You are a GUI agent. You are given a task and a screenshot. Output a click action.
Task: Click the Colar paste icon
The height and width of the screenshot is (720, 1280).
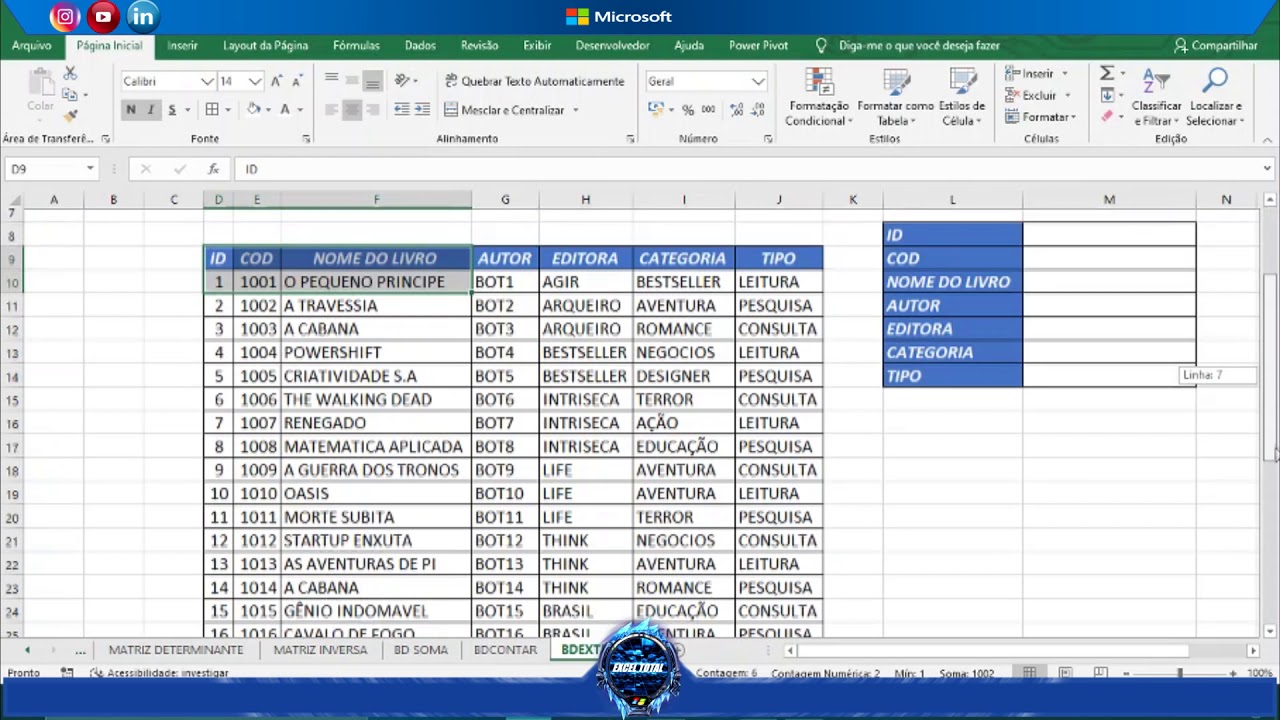[x=40, y=92]
